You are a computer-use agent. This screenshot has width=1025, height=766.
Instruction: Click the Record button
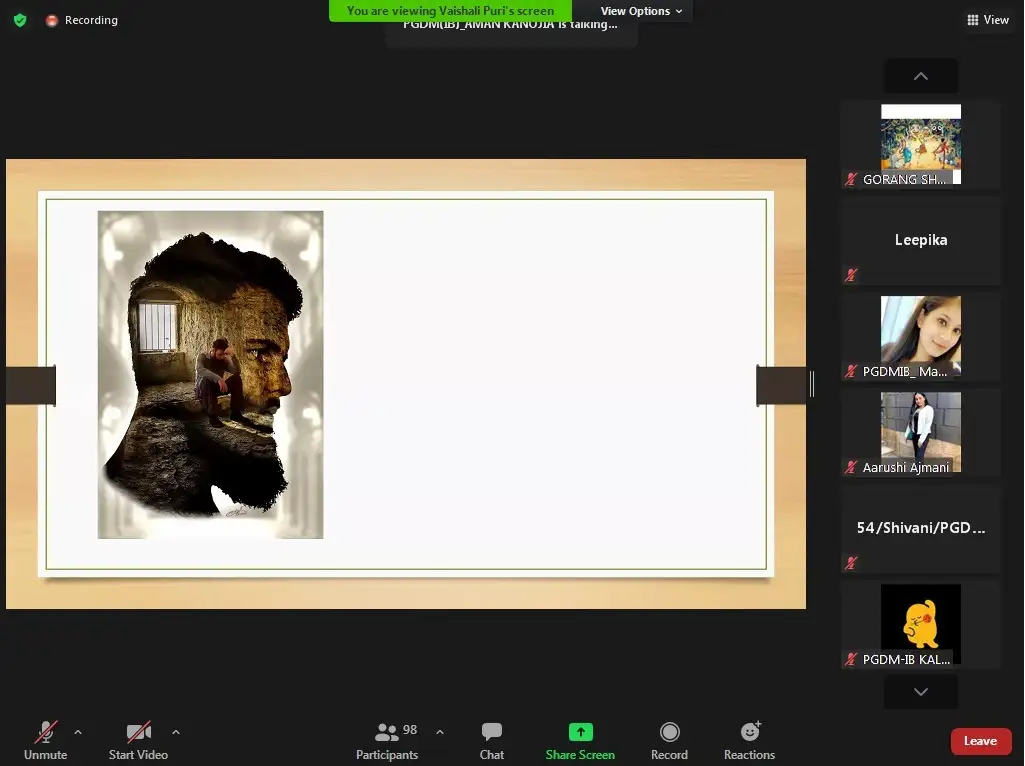(669, 741)
